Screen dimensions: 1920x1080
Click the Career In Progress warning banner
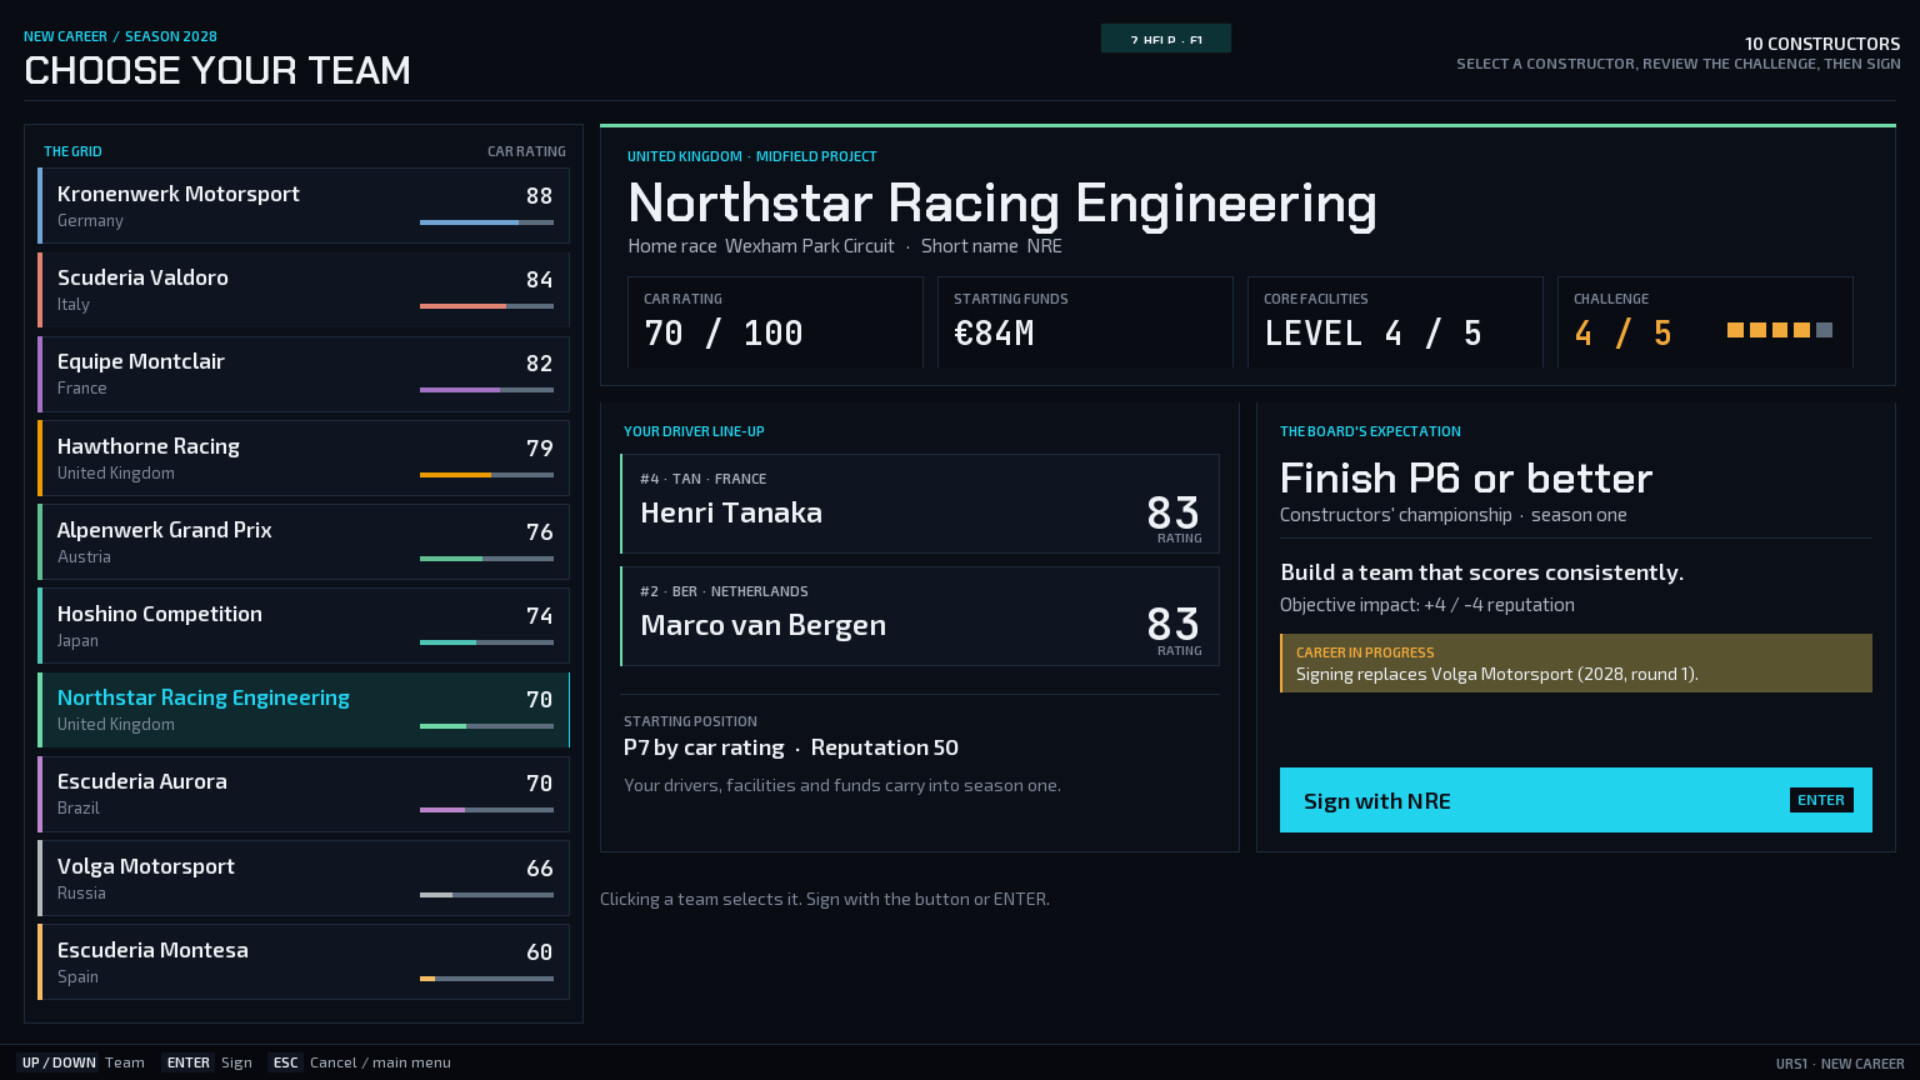(1576, 663)
